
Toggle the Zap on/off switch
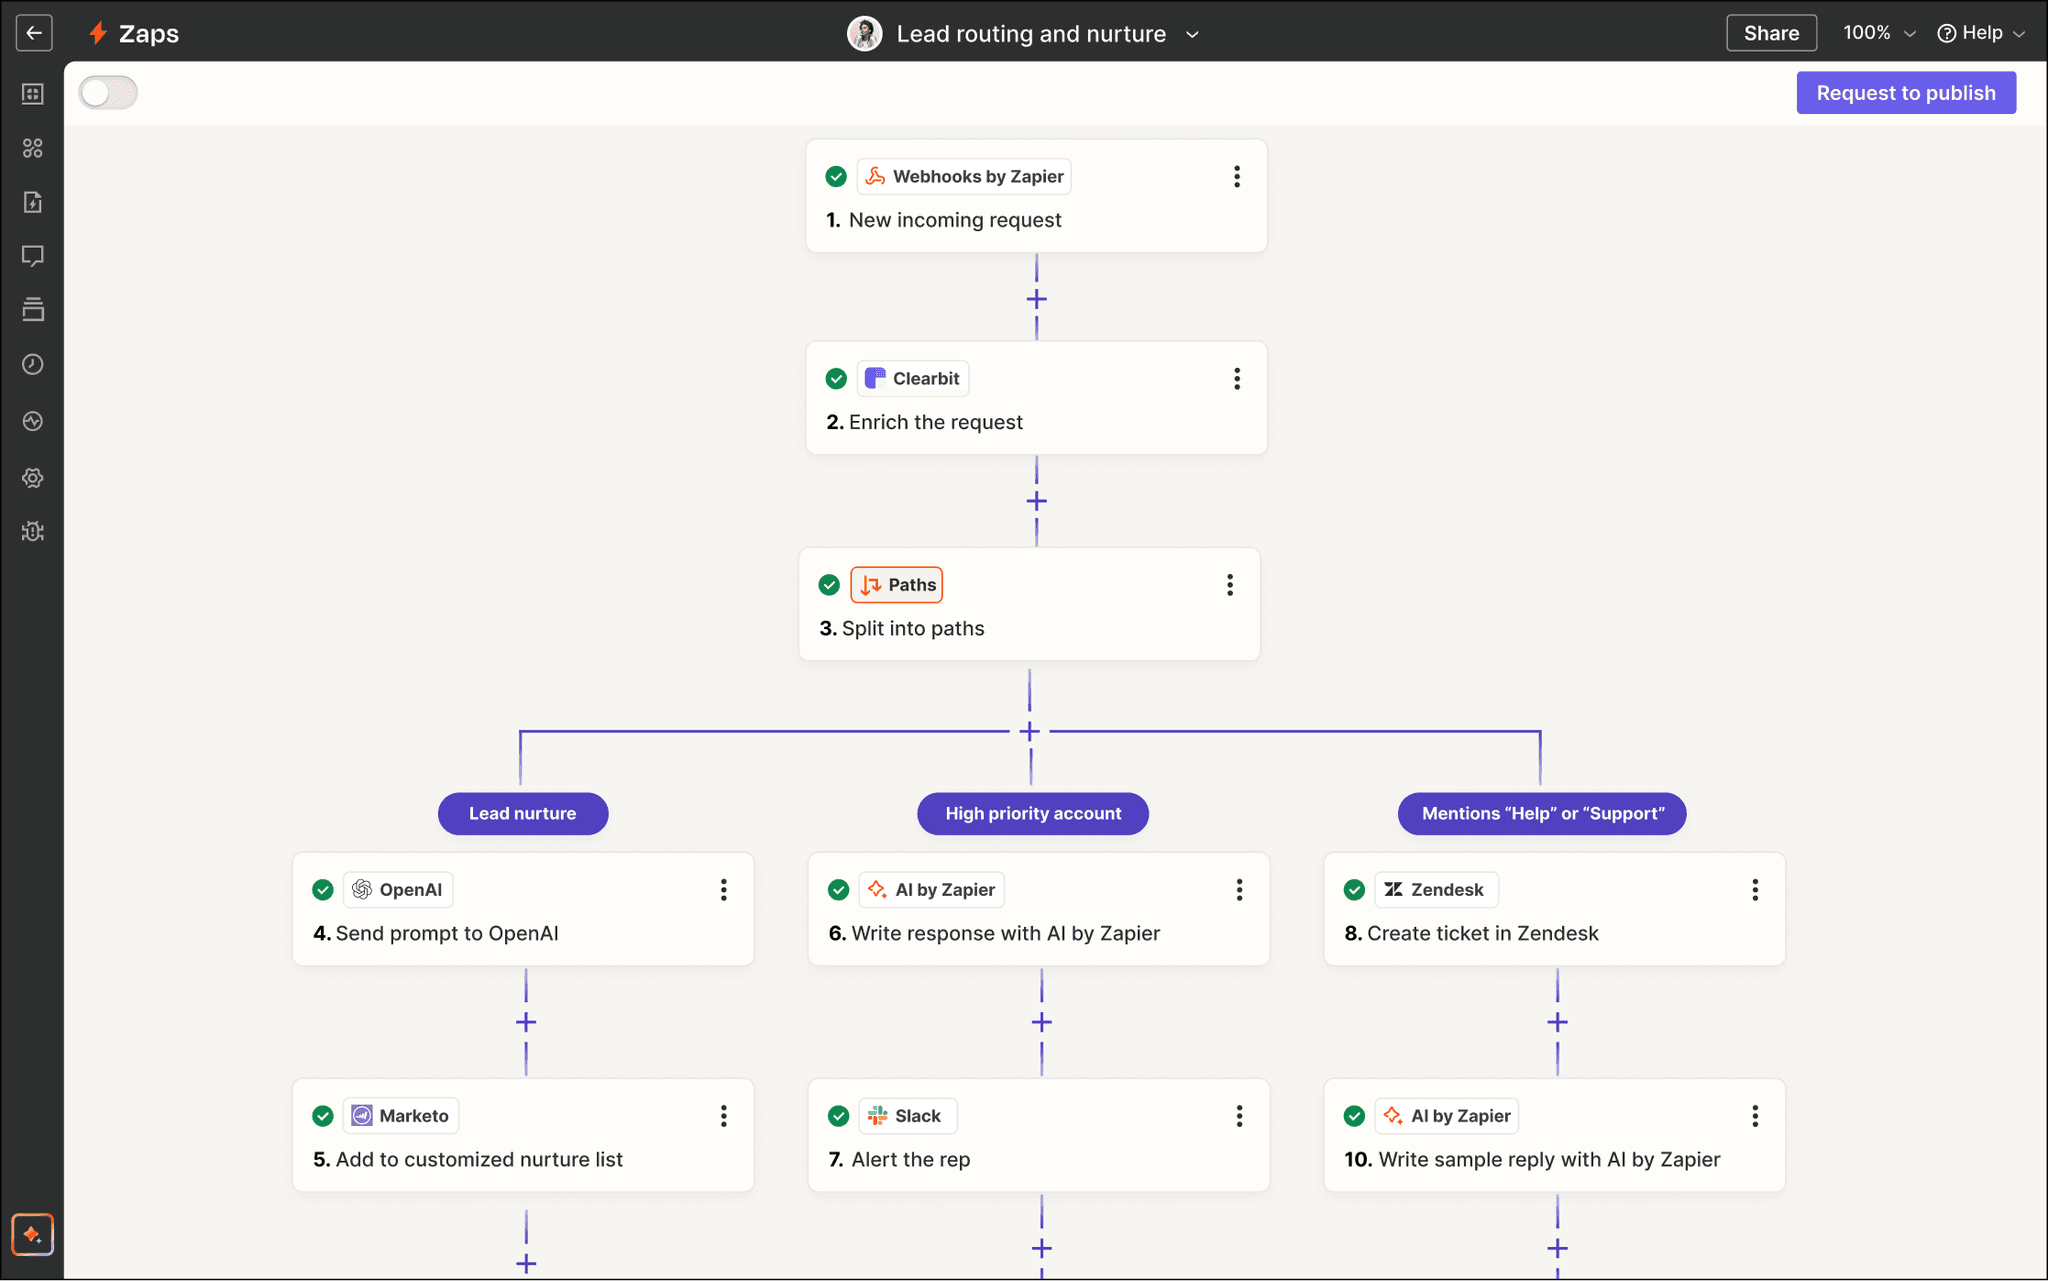pos(108,92)
